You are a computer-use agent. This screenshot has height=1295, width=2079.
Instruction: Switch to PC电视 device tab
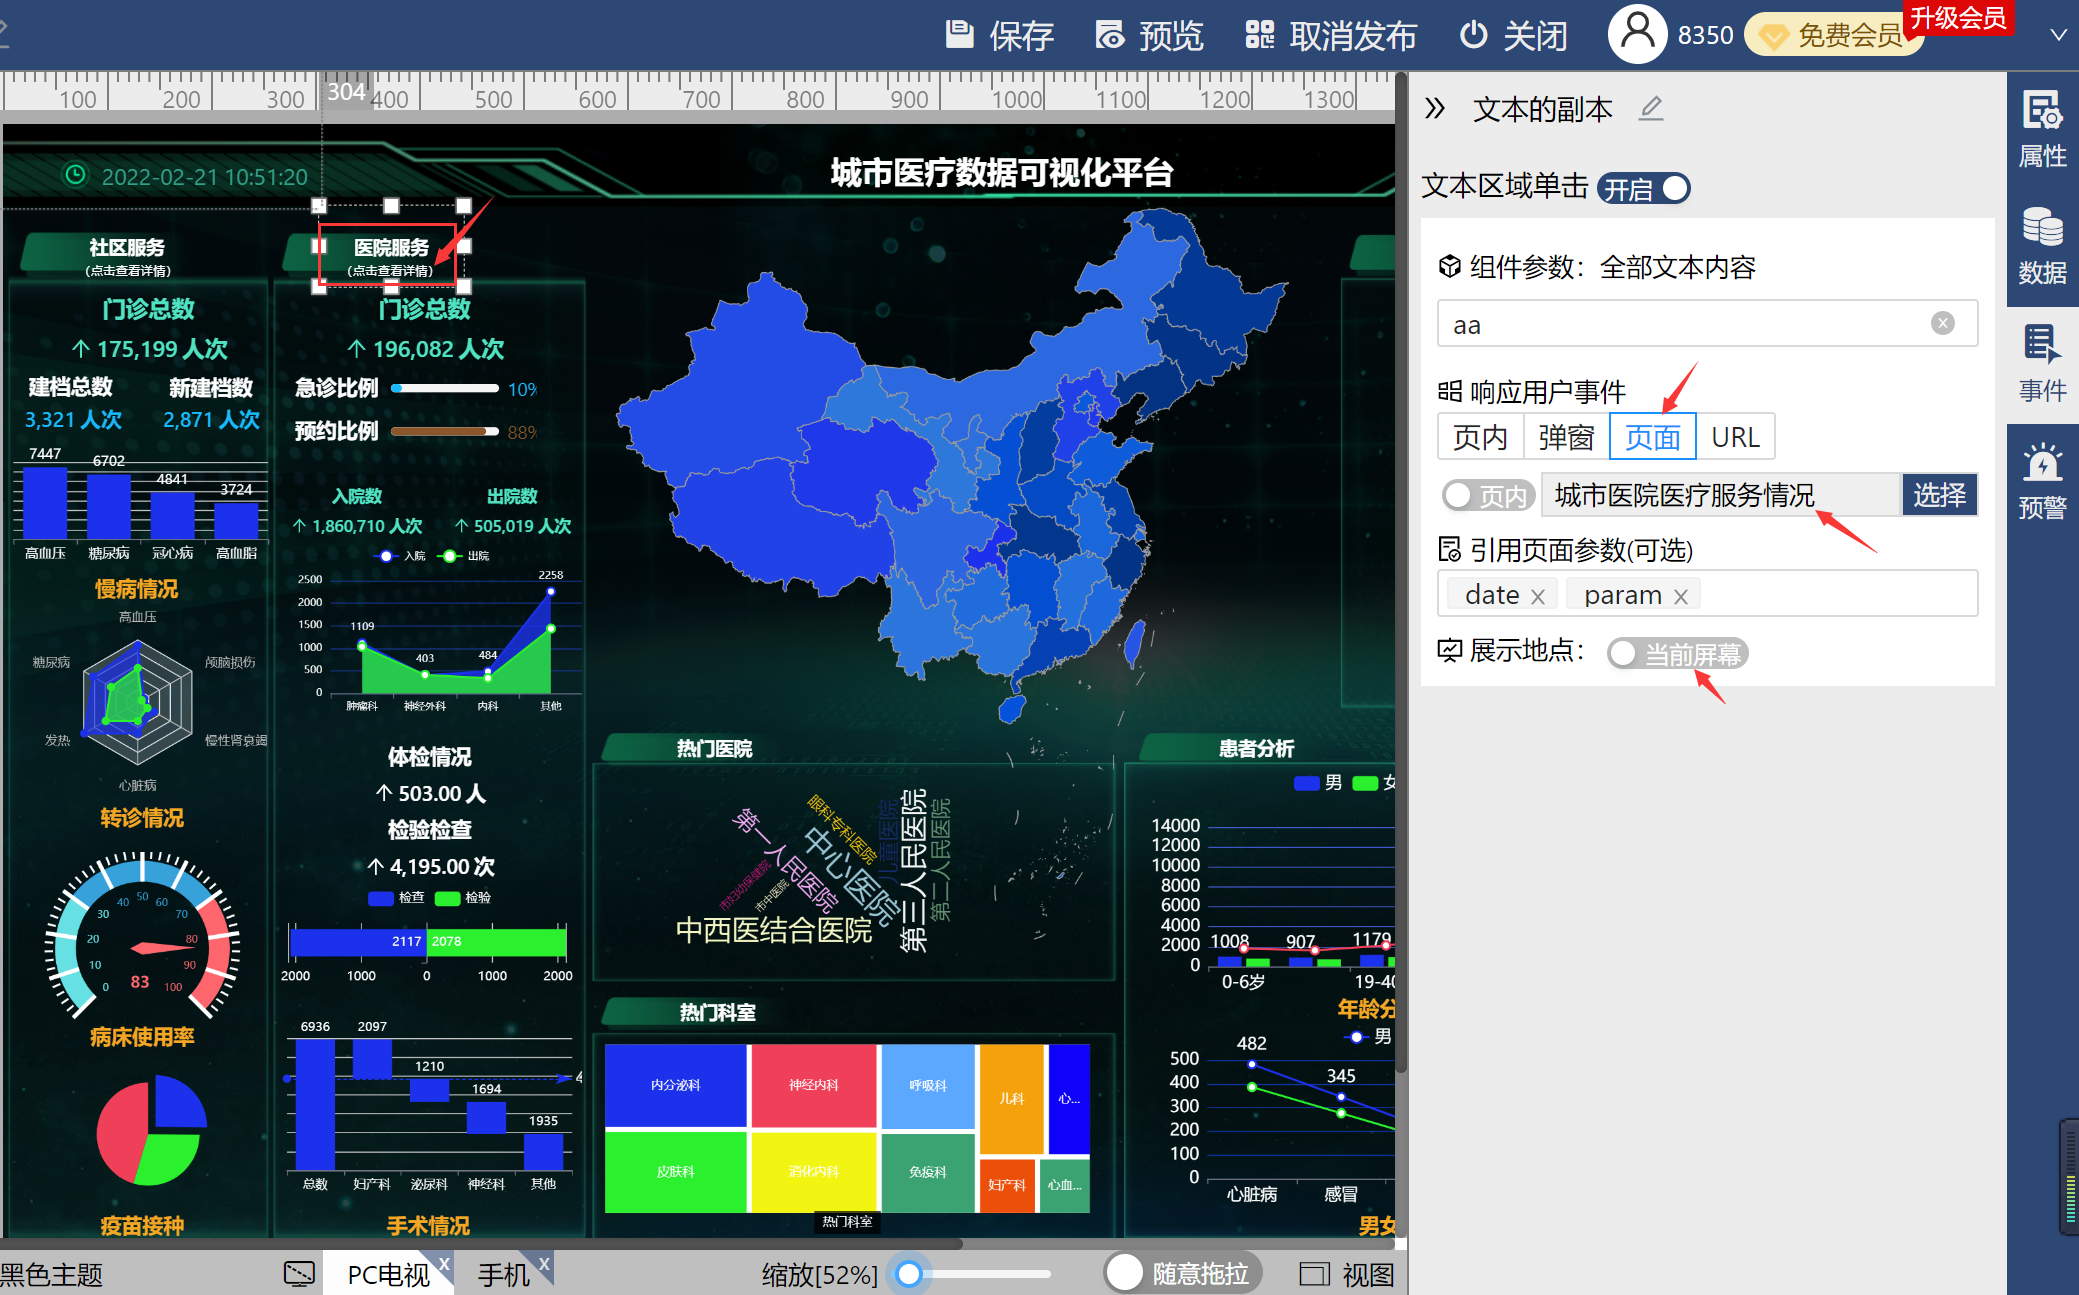[x=388, y=1274]
